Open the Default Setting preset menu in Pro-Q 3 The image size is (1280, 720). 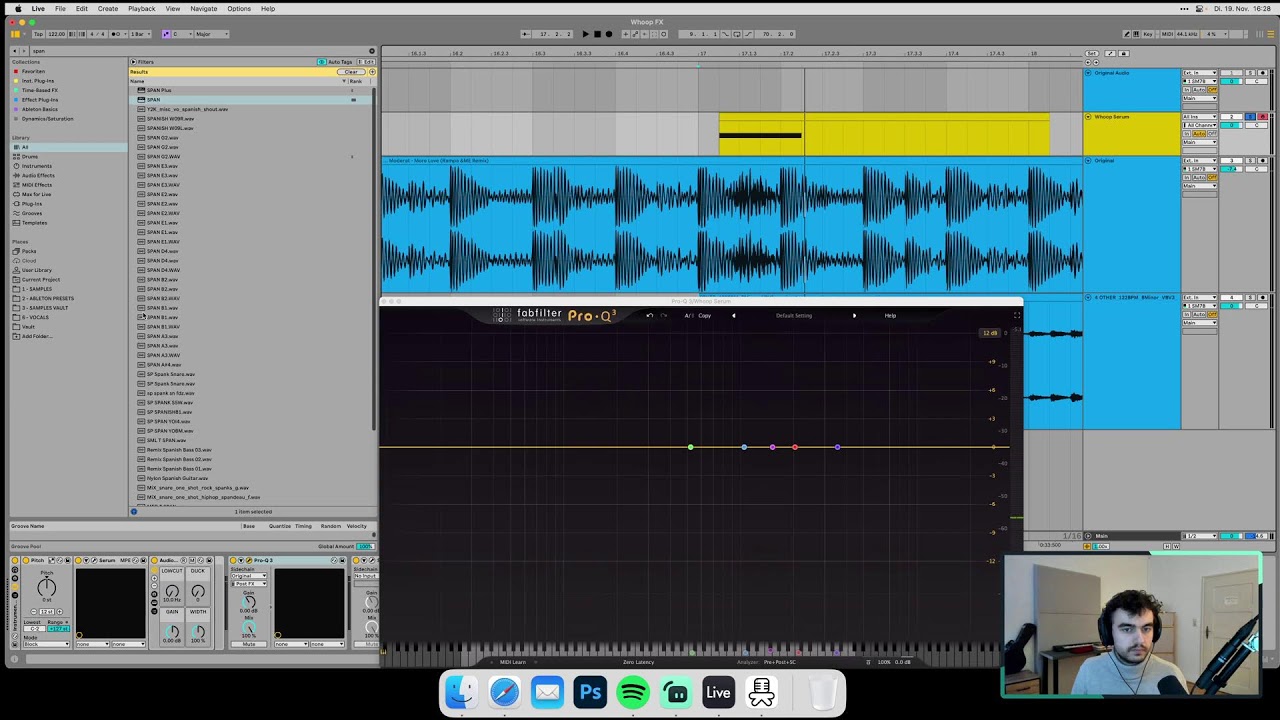coord(794,316)
